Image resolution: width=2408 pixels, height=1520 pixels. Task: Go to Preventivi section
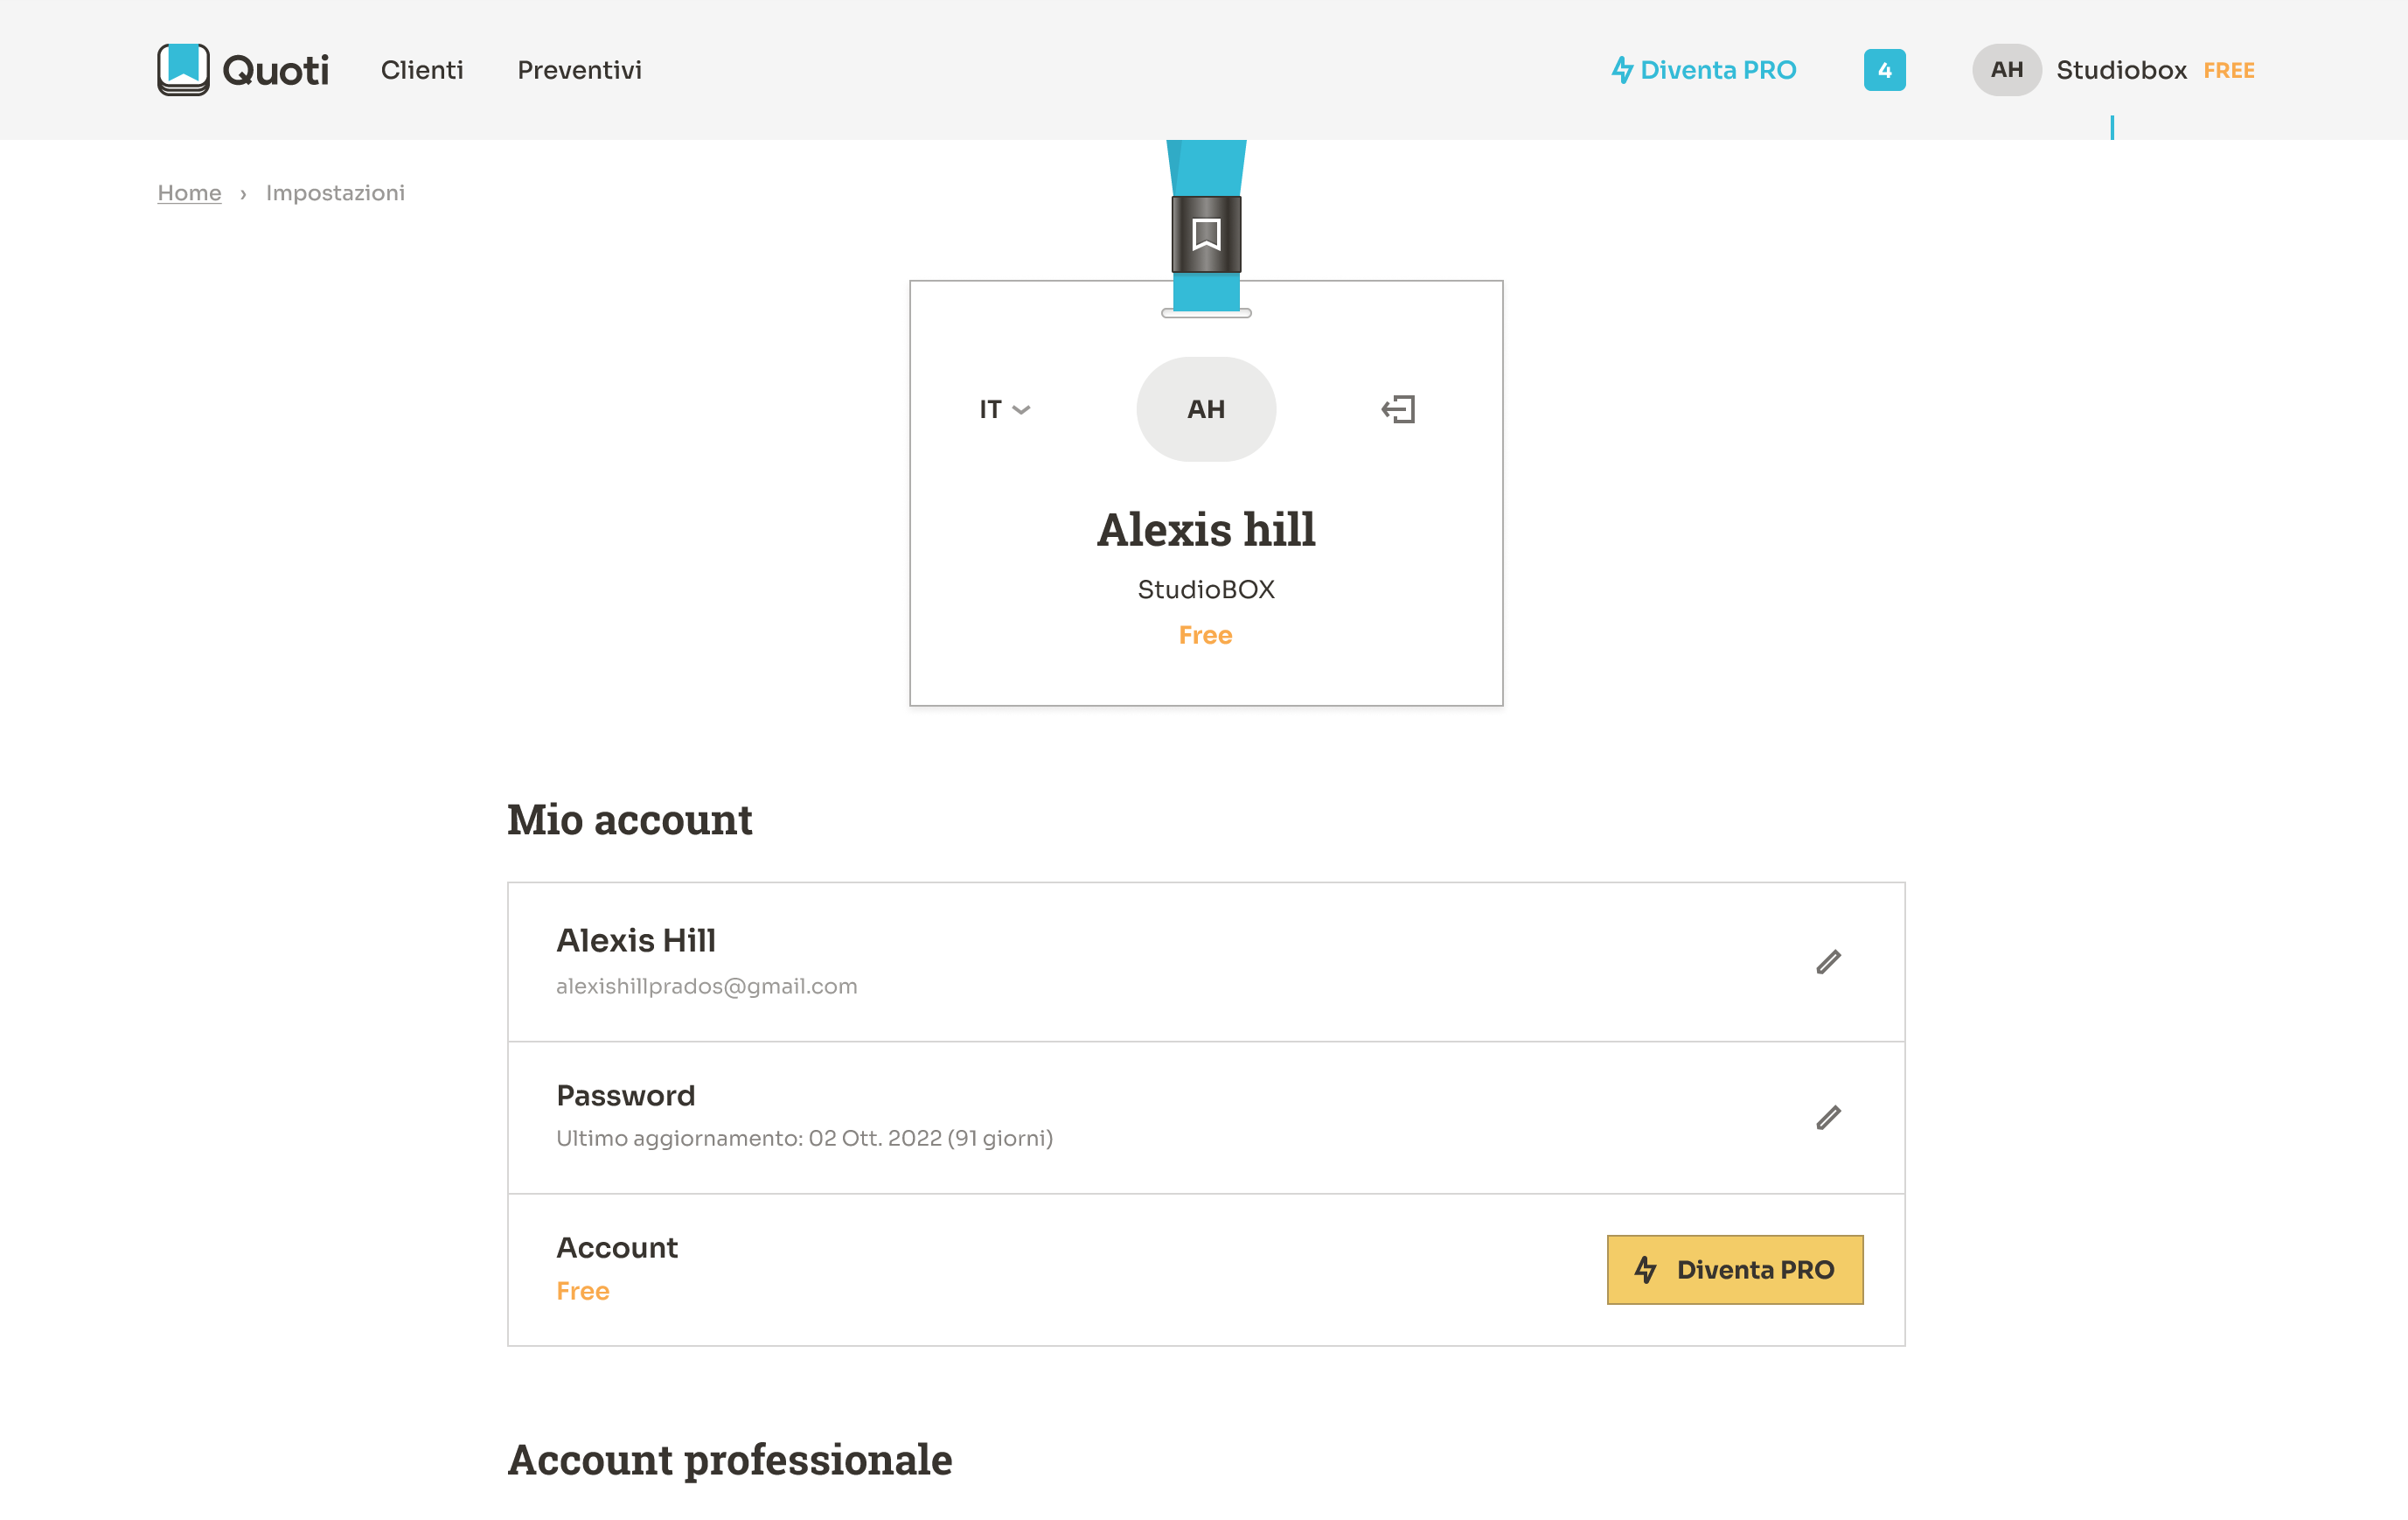(579, 70)
